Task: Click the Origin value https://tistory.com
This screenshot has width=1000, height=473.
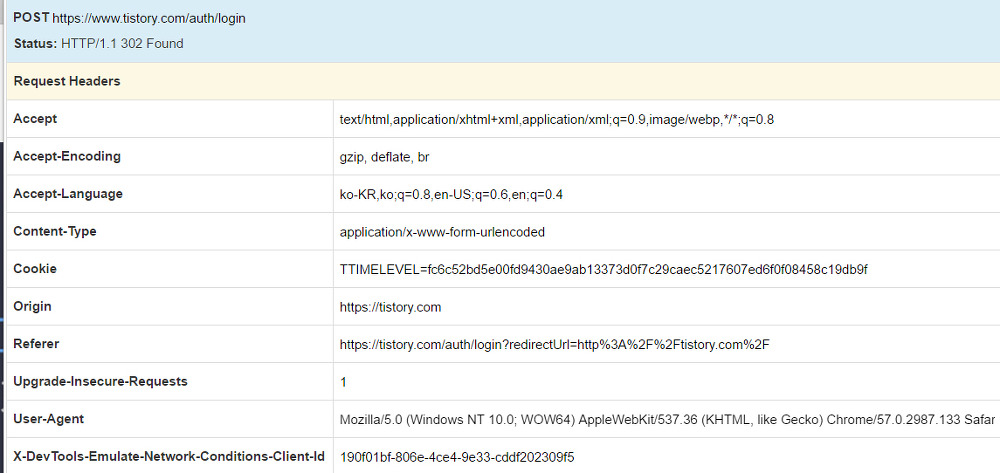Action: (x=390, y=307)
